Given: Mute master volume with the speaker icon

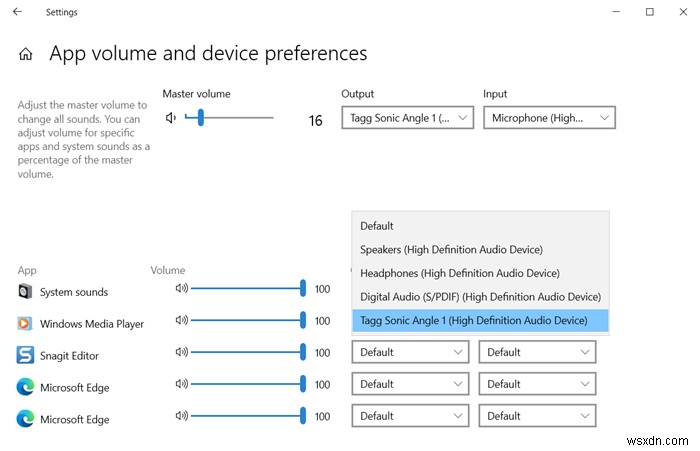Looking at the screenshot, I should 171,118.
